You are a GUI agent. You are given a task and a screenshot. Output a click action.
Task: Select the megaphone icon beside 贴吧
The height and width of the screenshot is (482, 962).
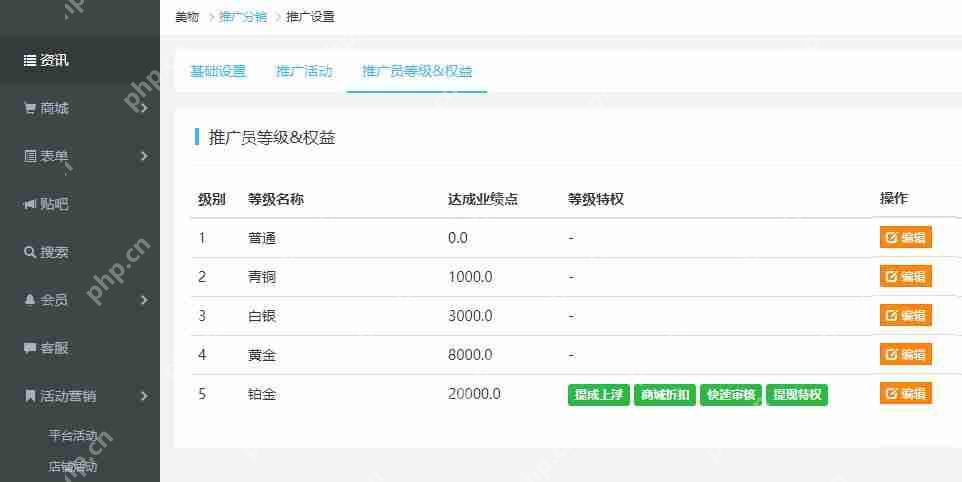coord(29,204)
